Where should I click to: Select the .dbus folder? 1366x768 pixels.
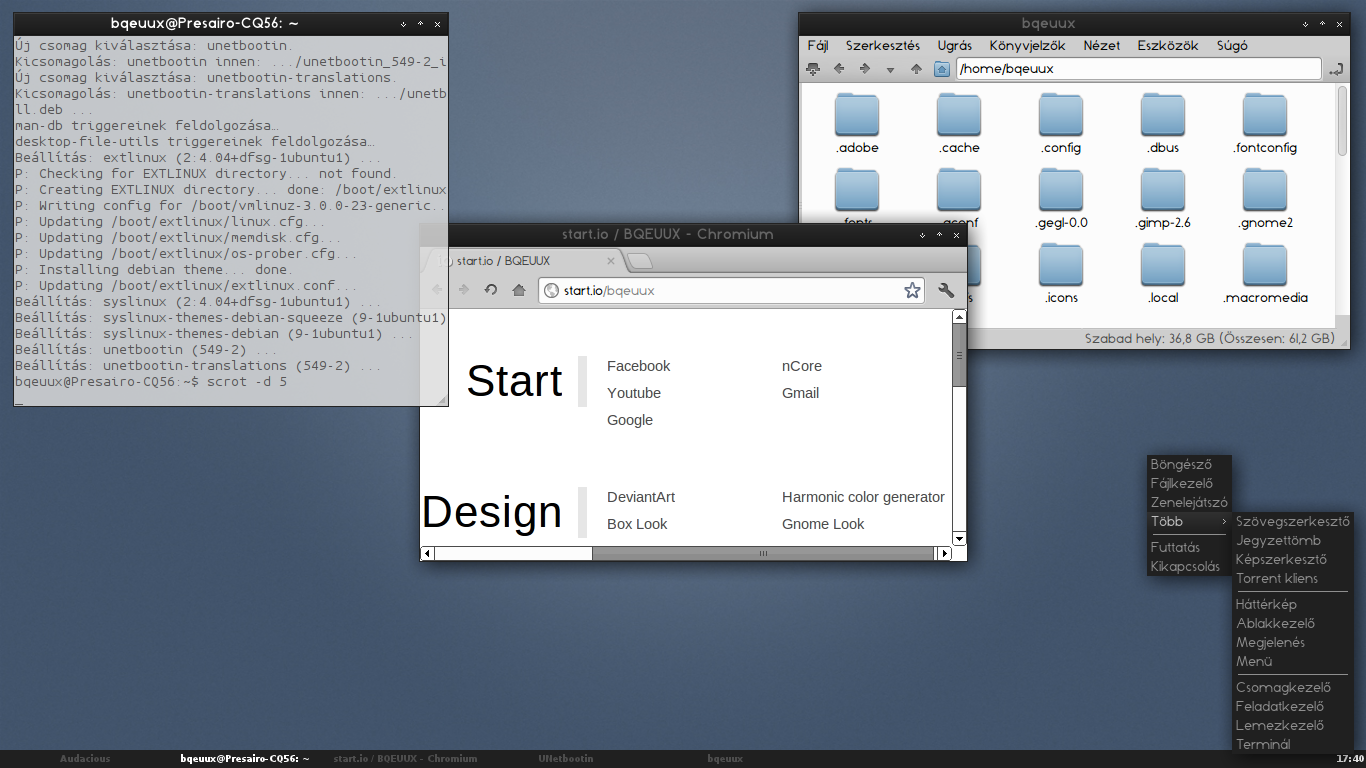click(x=1163, y=124)
